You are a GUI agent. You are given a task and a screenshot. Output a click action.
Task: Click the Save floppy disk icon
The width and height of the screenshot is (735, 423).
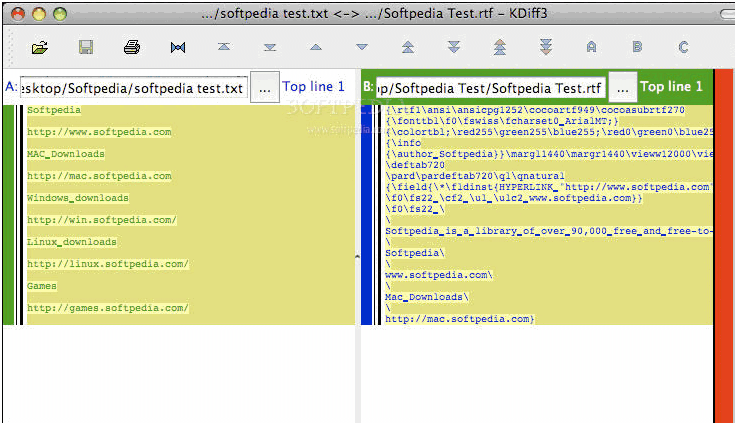[x=86, y=47]
